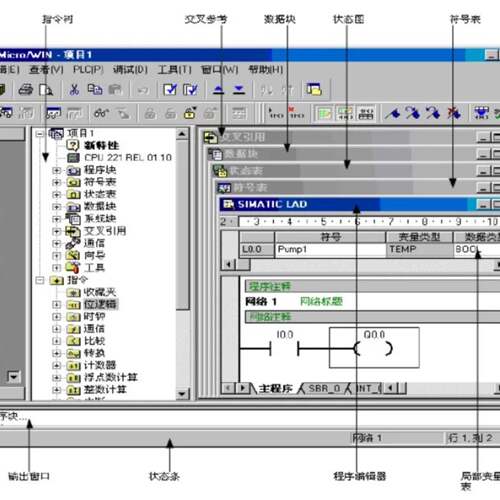
Task: Toggle symbol information table toolbar button
Action: 366,113
